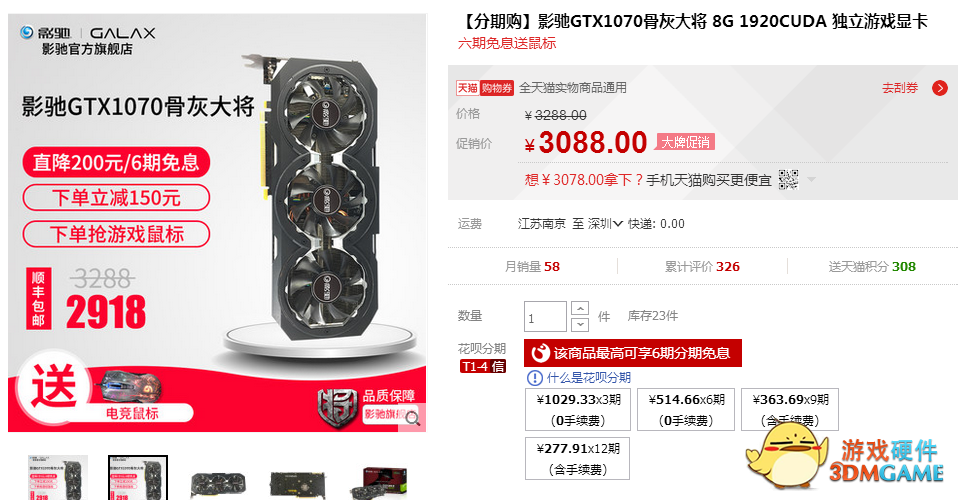Screen dimensions: 966x500
Task: Click the 去刮券 coupon link
Action: 899,88
